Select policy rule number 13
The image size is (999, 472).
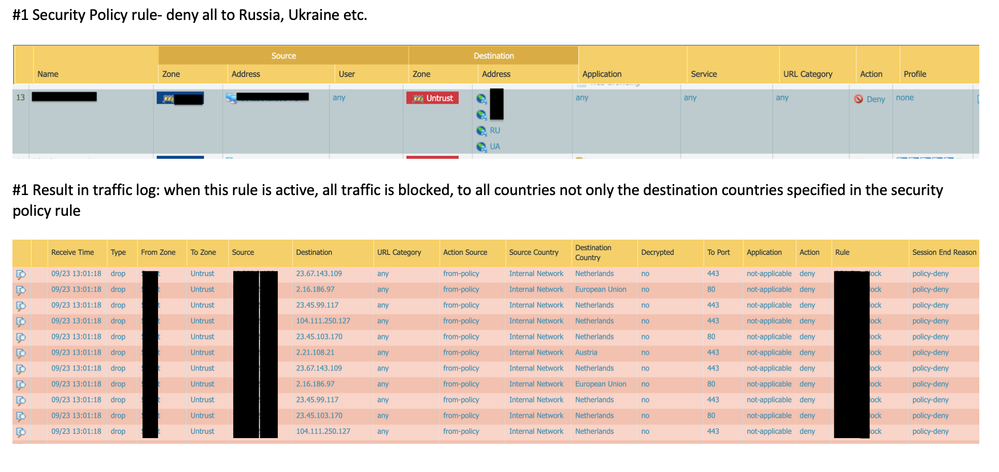pyautogui.click(x=21, y=97)
